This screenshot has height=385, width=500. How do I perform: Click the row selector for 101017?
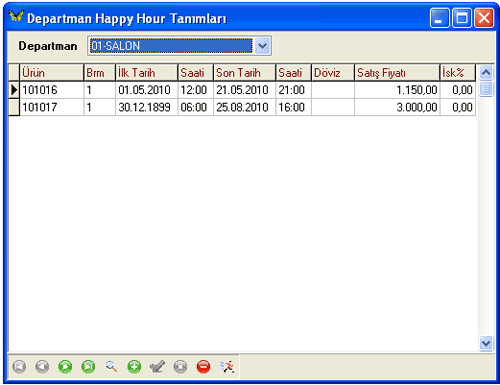click(x=14, y=107)
